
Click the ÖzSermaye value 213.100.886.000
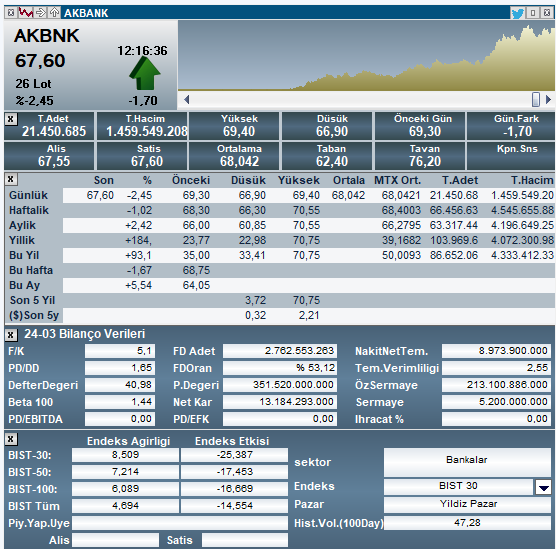(x=496, y=385)
